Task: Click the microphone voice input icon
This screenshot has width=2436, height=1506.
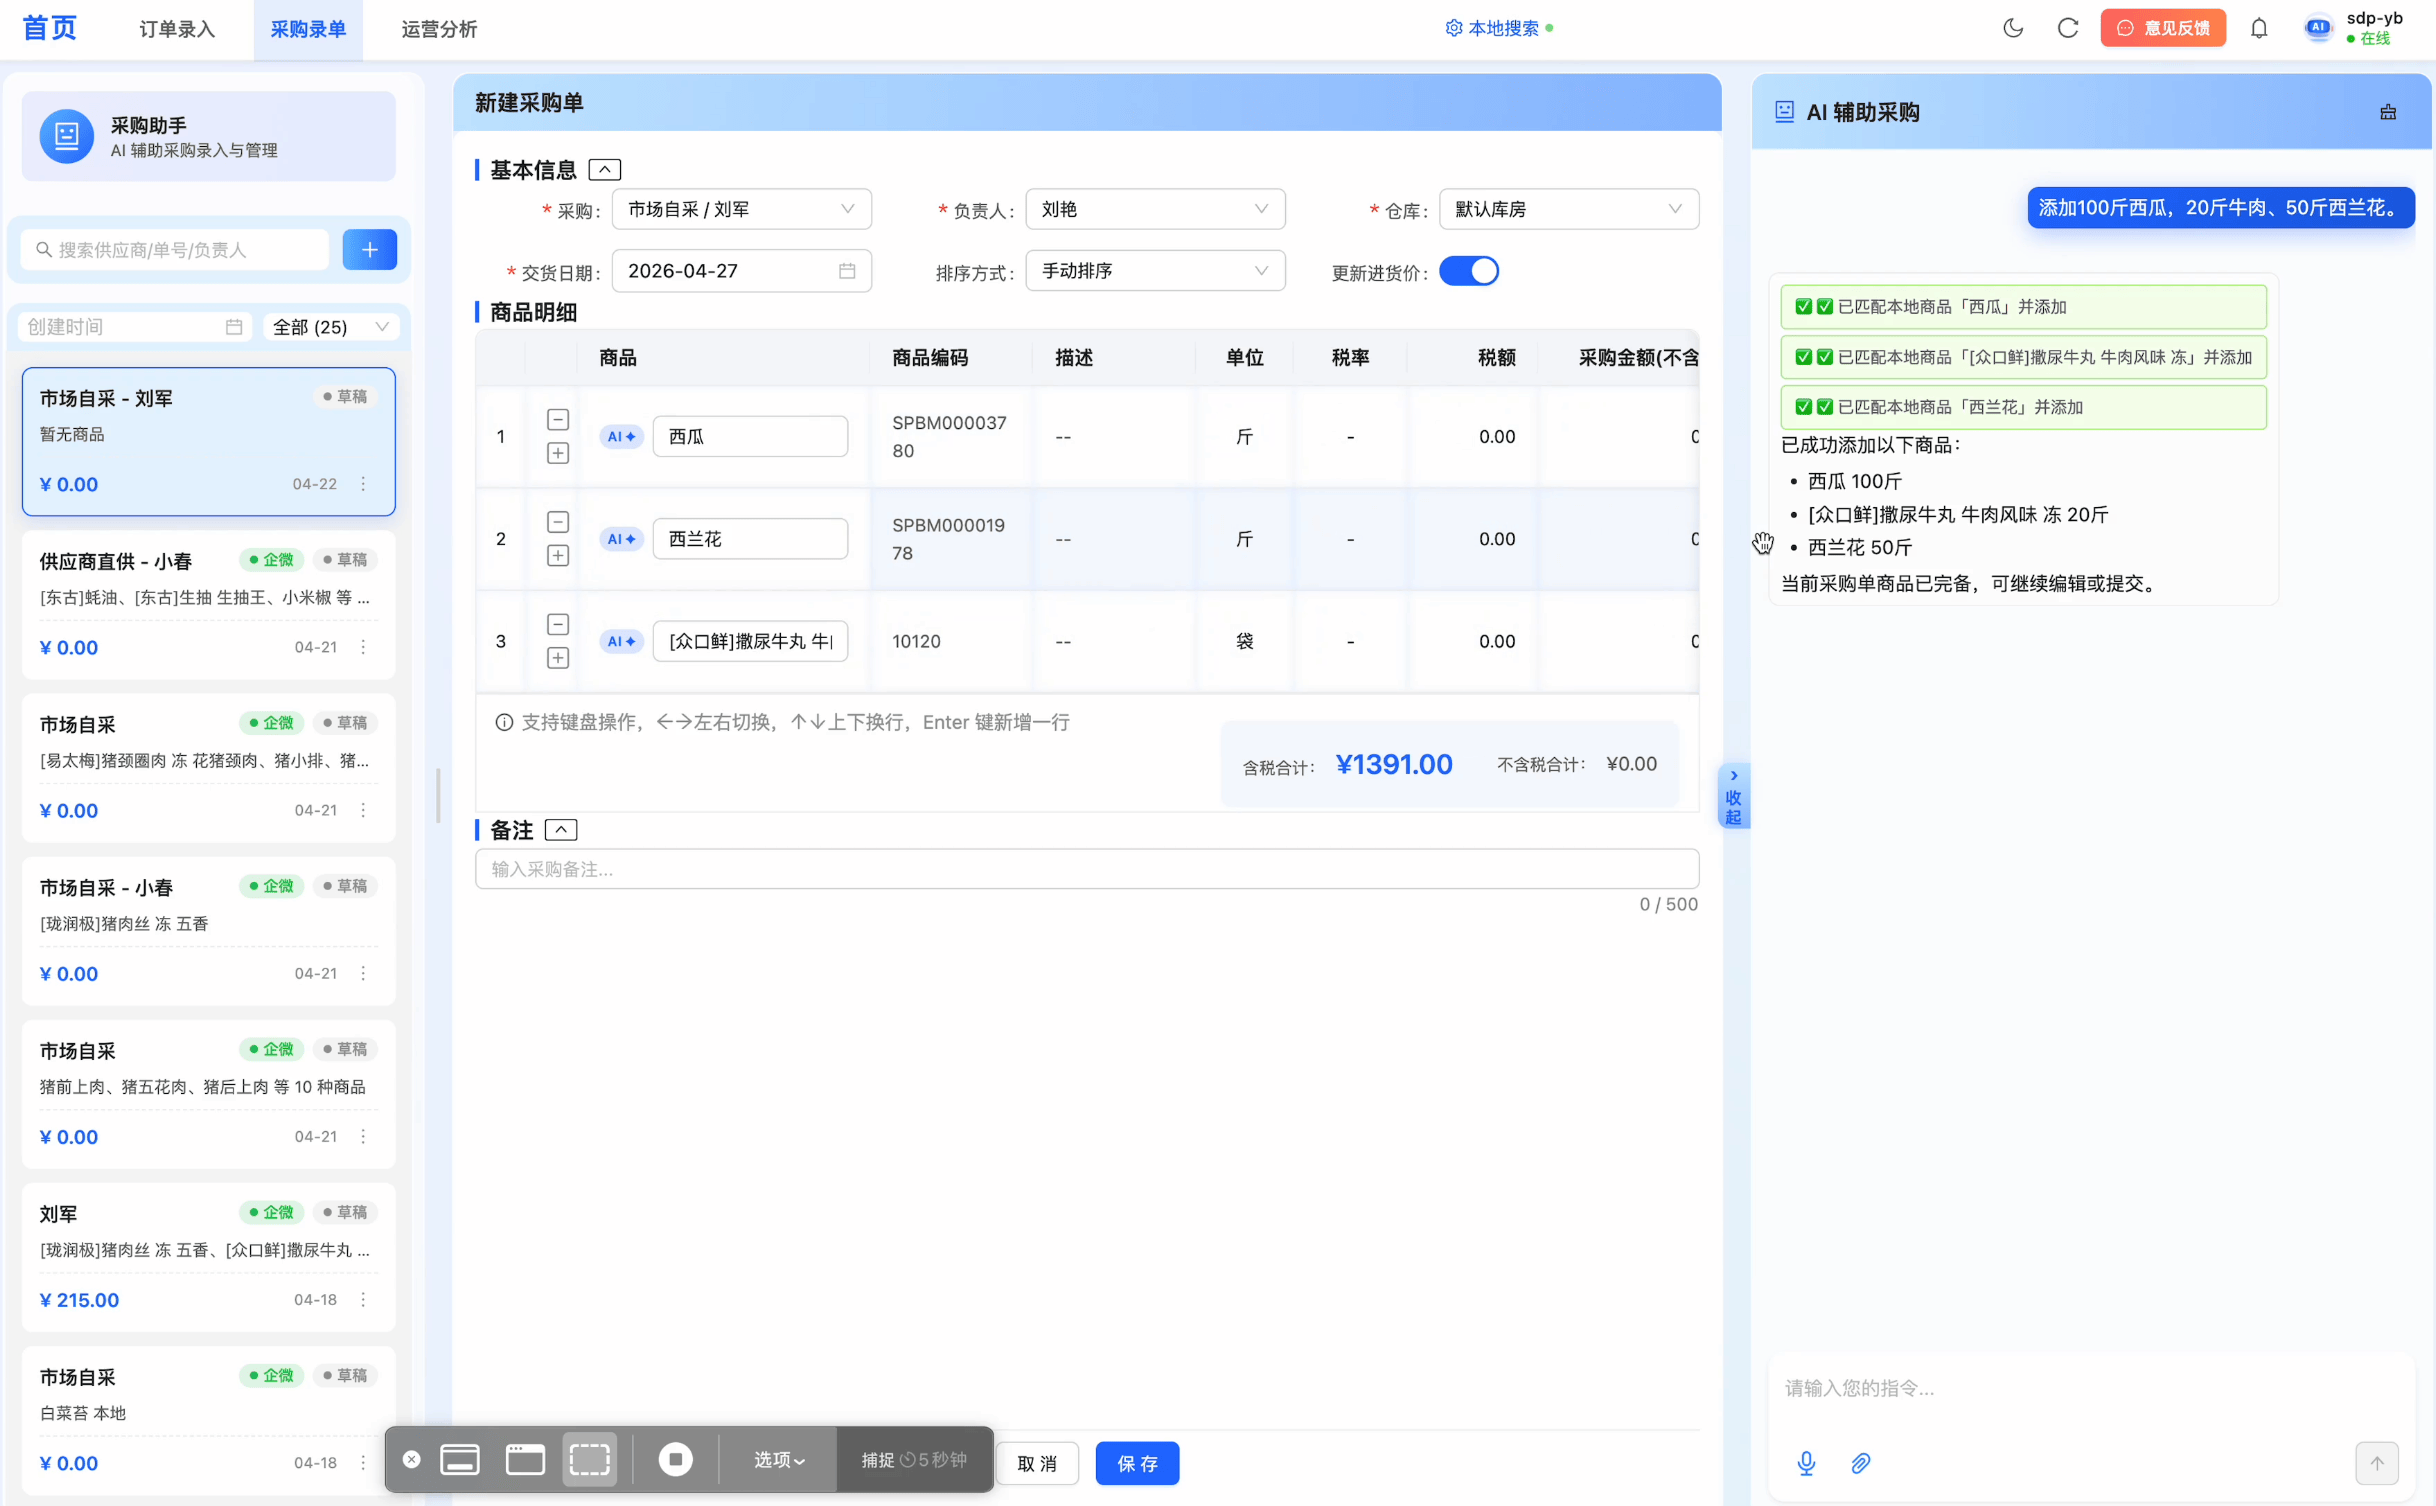Action: pos(1806,1463)
